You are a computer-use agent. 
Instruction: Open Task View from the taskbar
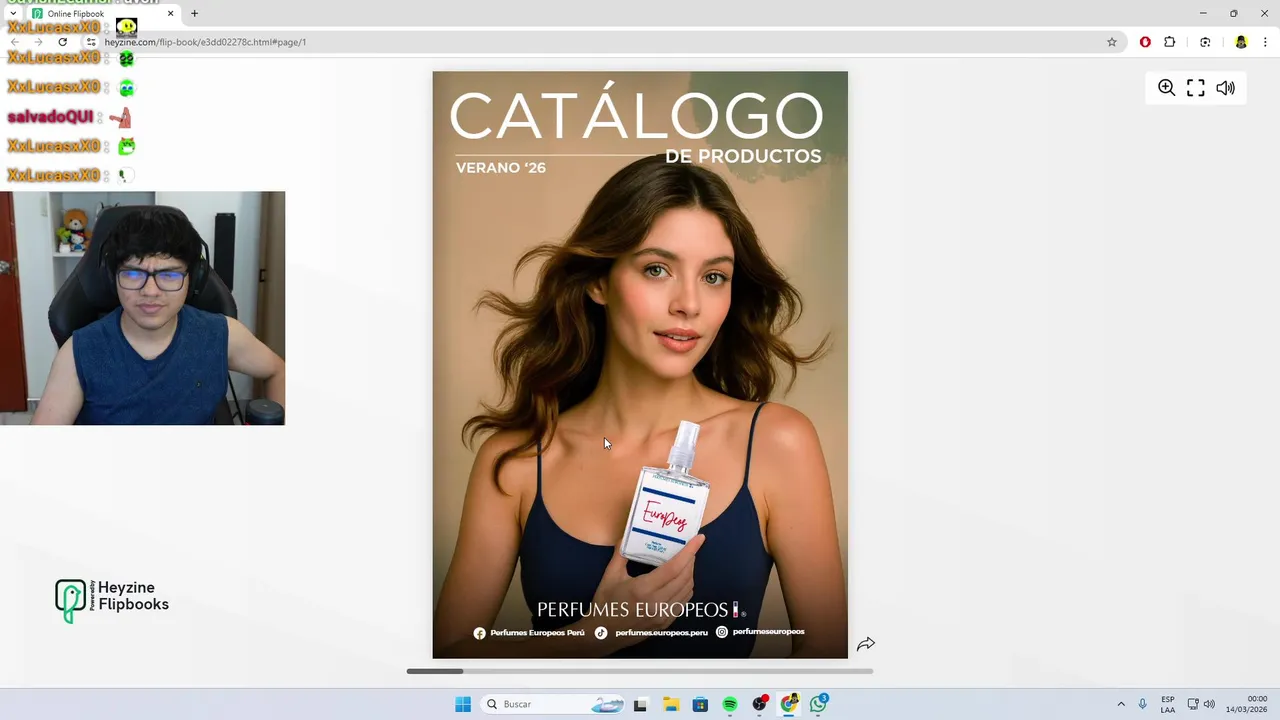click(640, 704)
